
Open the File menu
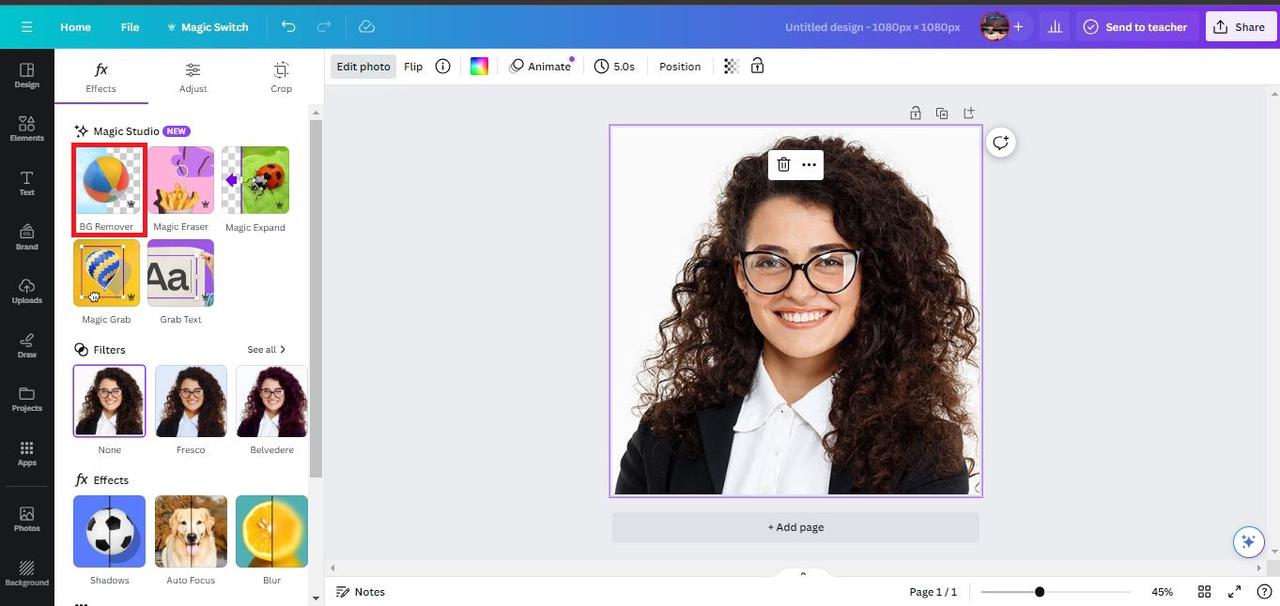tap(130, 27)
